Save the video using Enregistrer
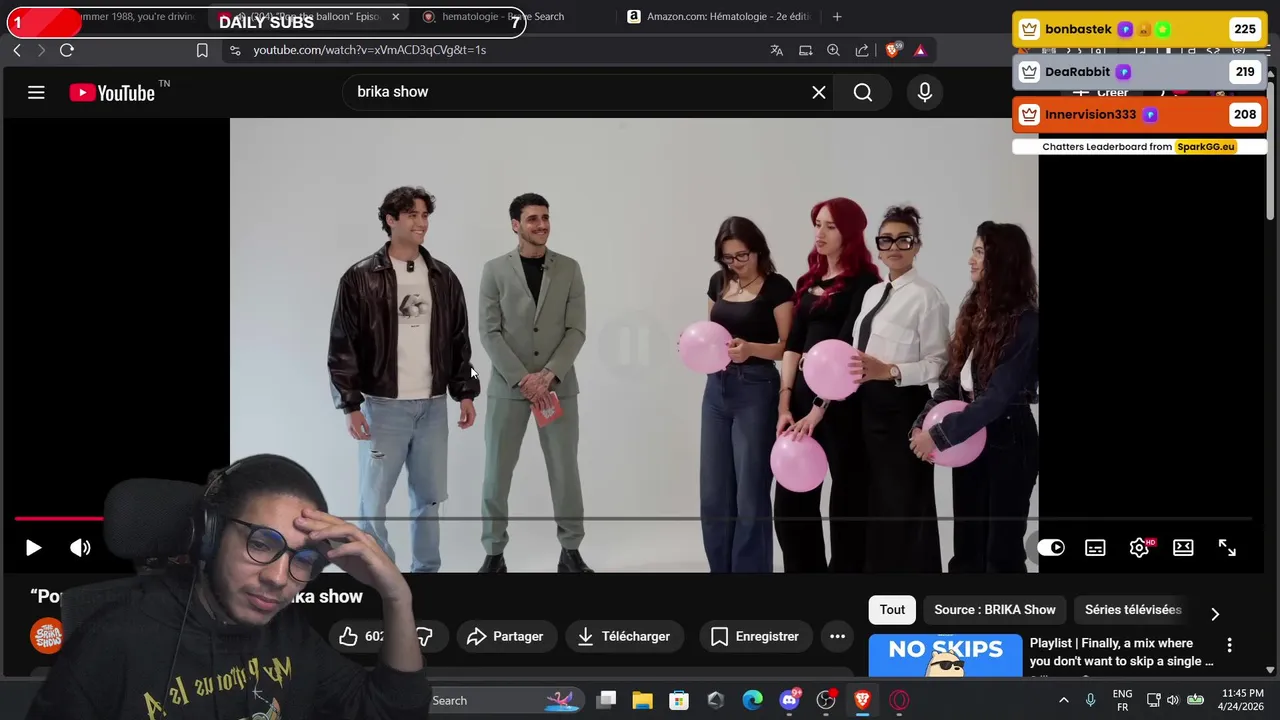 pyautogui.click(x=755, y=636)
